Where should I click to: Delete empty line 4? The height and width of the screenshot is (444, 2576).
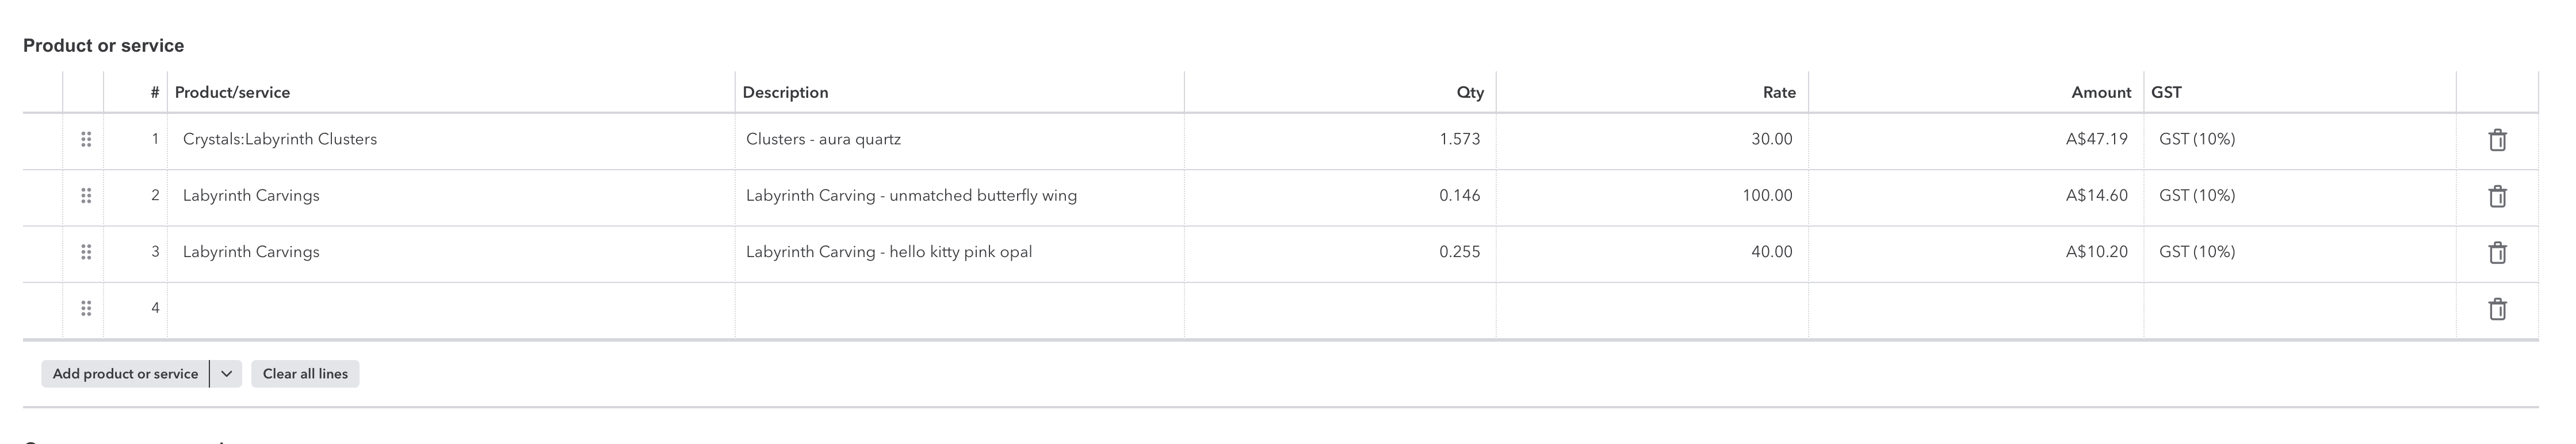pyautogui.click(x=2497, y=309)
